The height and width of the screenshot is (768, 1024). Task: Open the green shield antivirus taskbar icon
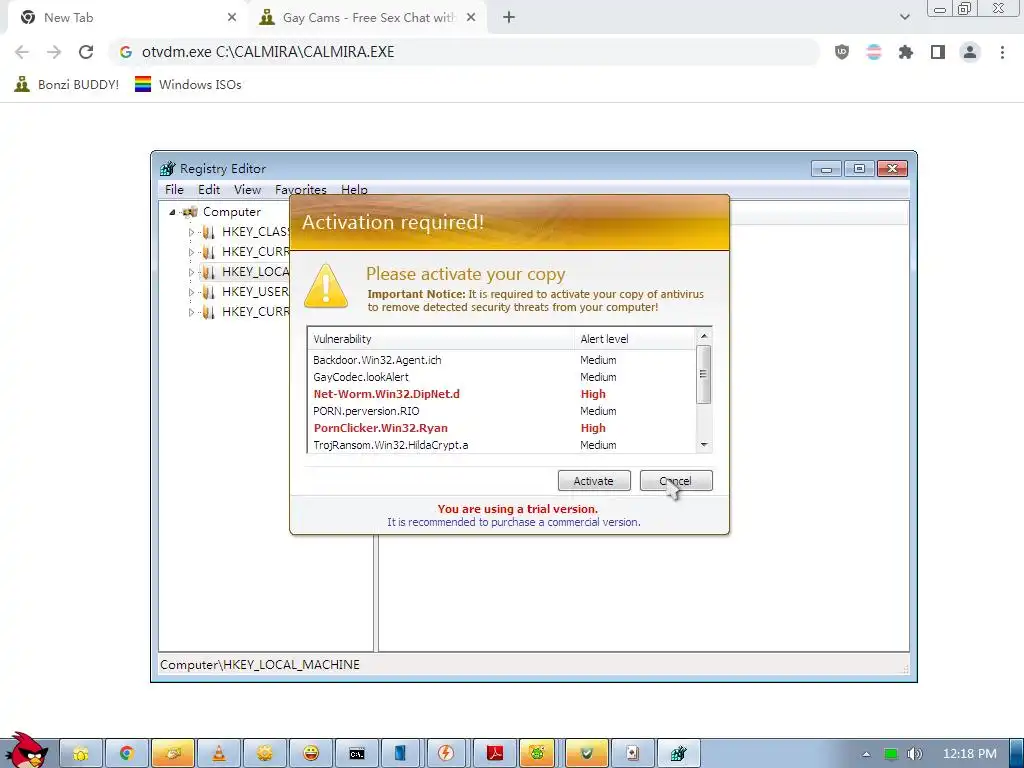pyautogui.click(x=586, y=754)
